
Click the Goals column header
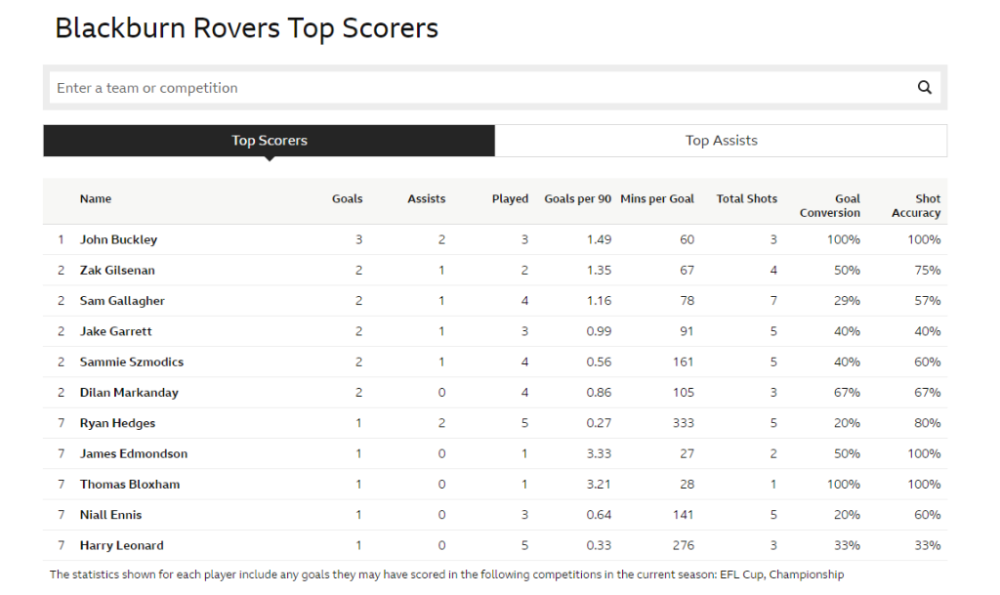347,199
